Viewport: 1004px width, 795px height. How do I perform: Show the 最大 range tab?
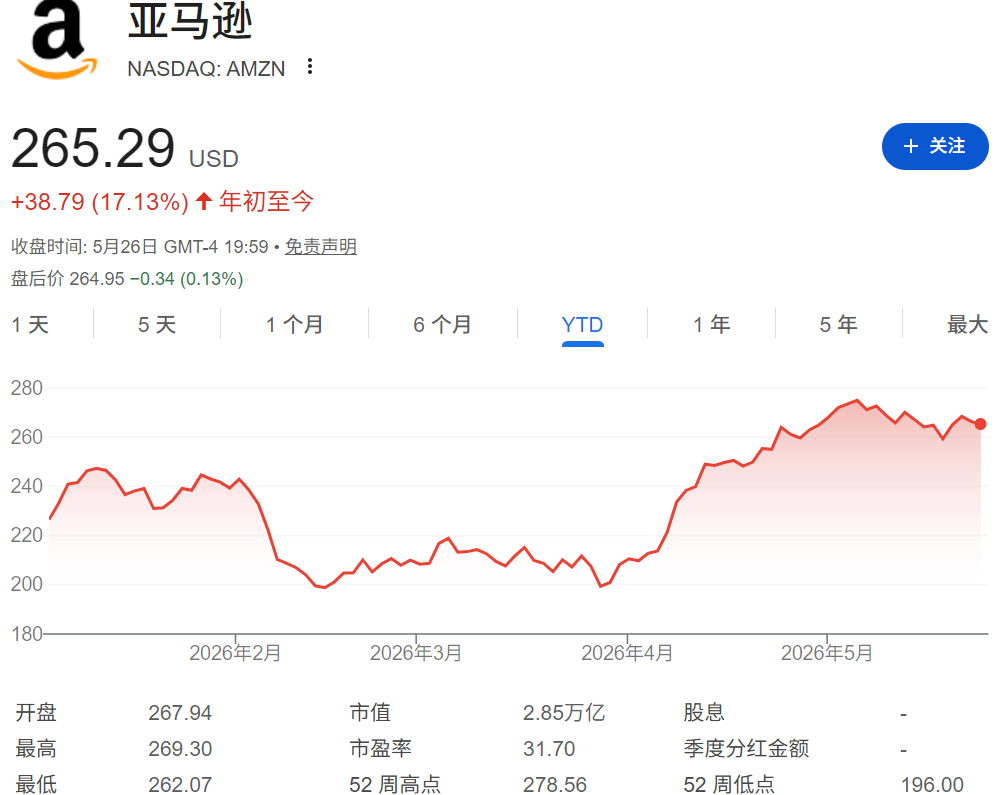(968, 325)
